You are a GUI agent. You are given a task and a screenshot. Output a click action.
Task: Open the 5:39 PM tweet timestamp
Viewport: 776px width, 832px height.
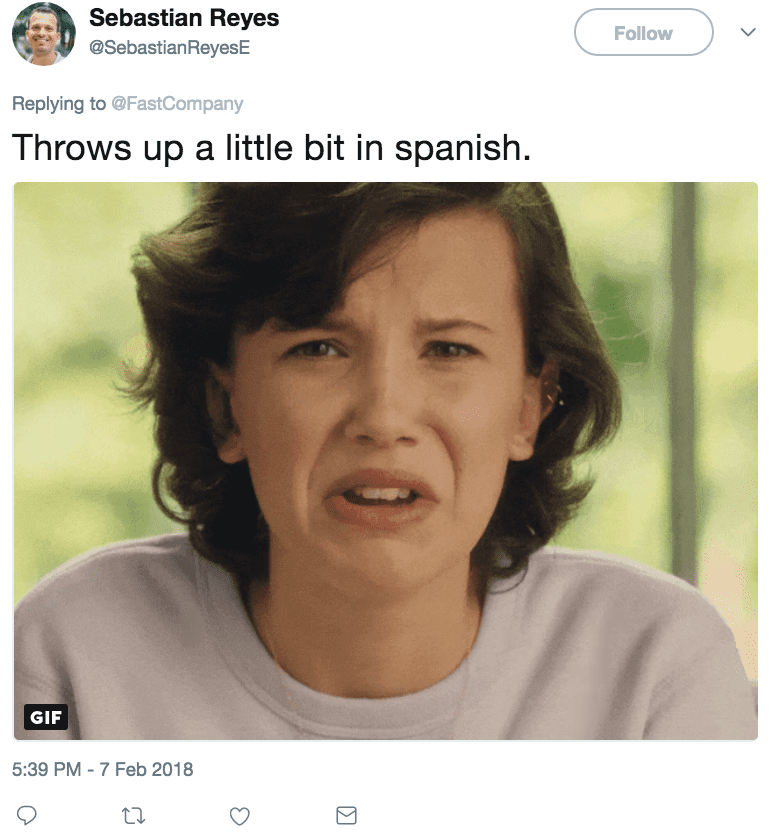(x=46, y=769)
